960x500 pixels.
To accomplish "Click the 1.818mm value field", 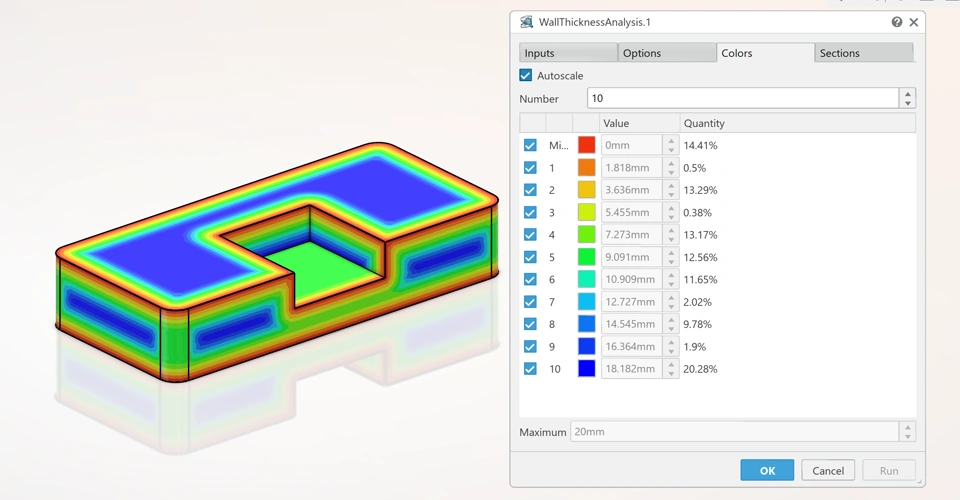I will click(632, 168).
